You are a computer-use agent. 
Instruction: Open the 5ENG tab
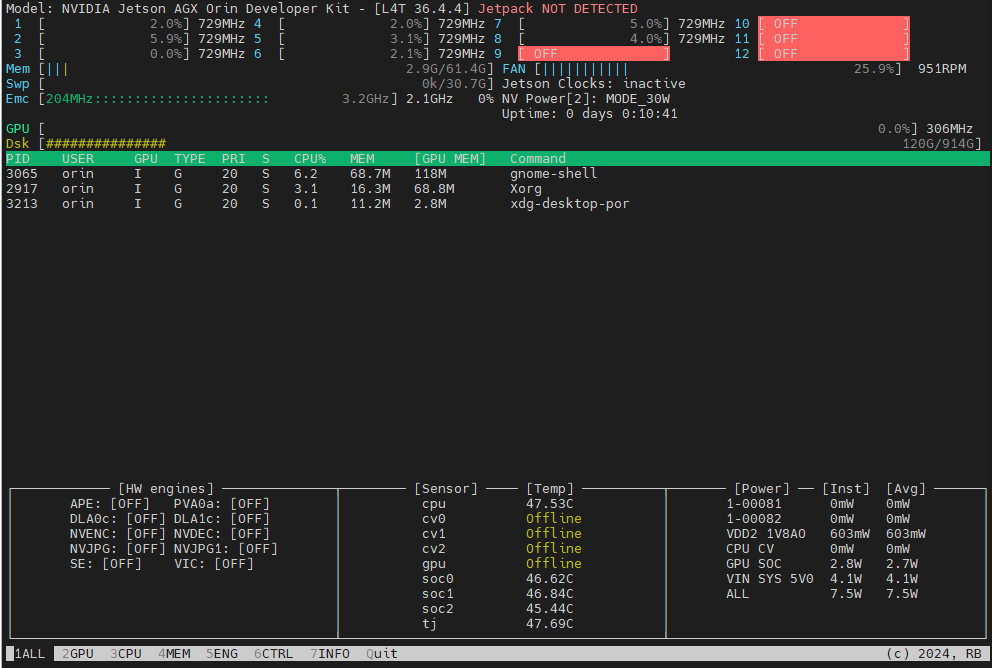[222, 653]
